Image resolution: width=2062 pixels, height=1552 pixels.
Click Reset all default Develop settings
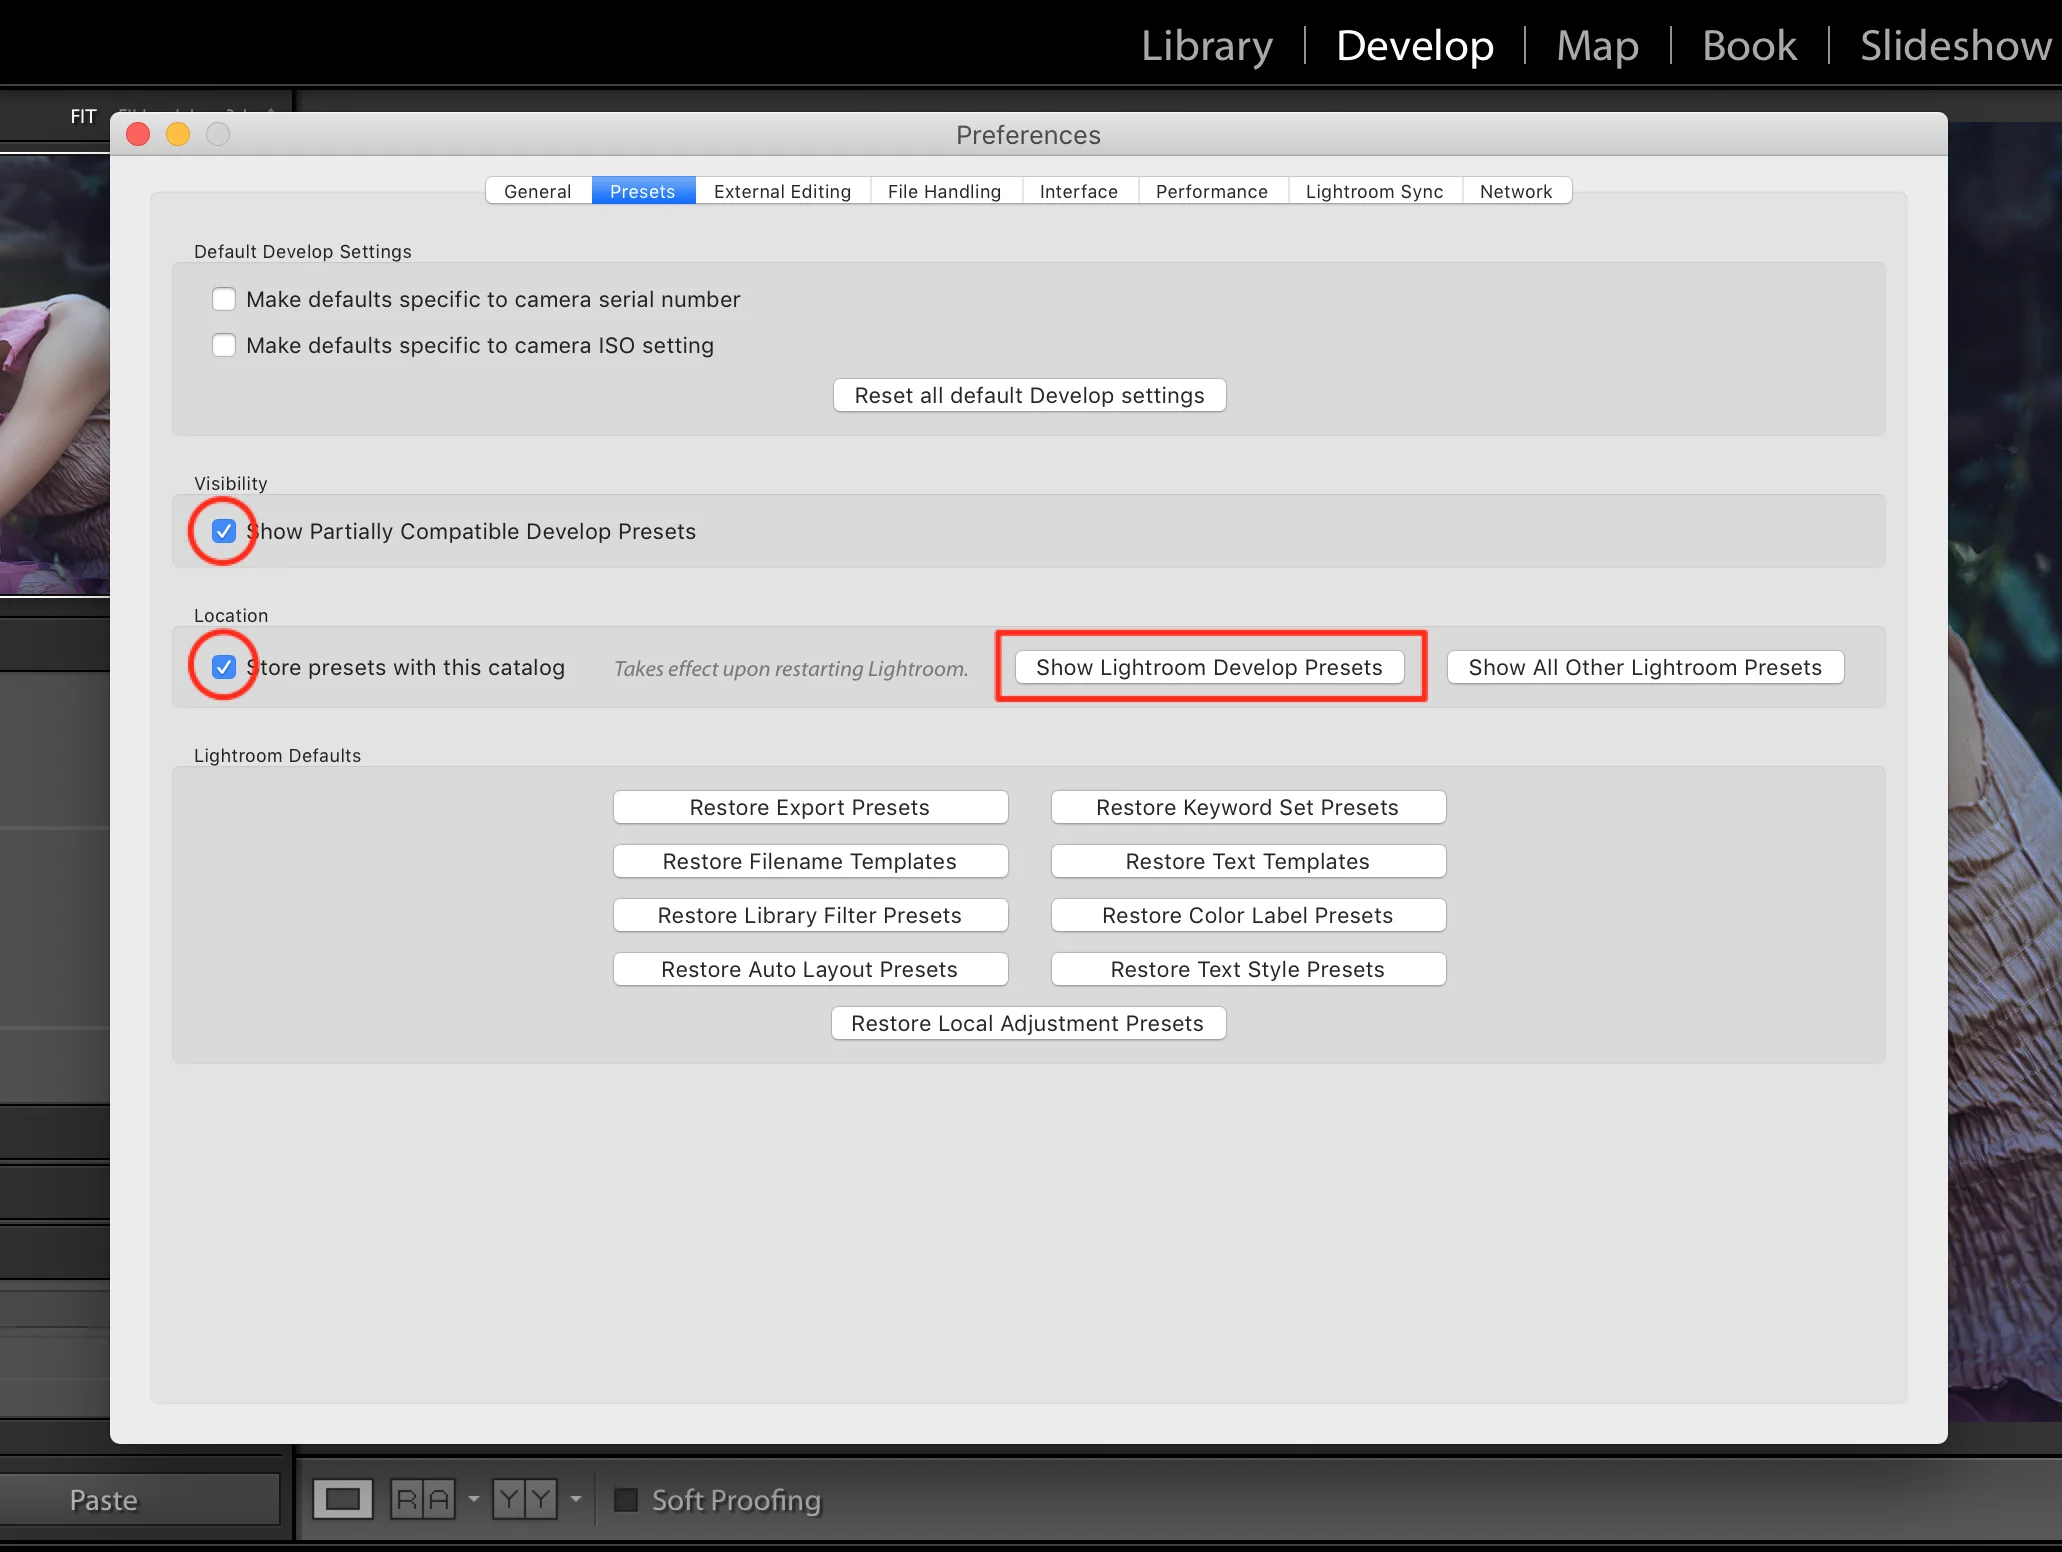(x=1028, y=394)
